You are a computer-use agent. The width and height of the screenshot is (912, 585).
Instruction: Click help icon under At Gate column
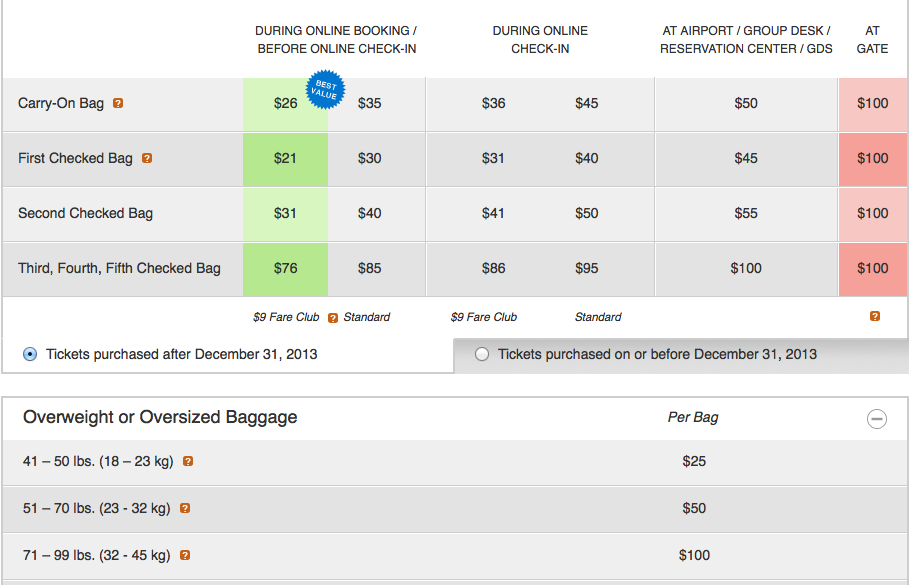[x=875, y=317]
